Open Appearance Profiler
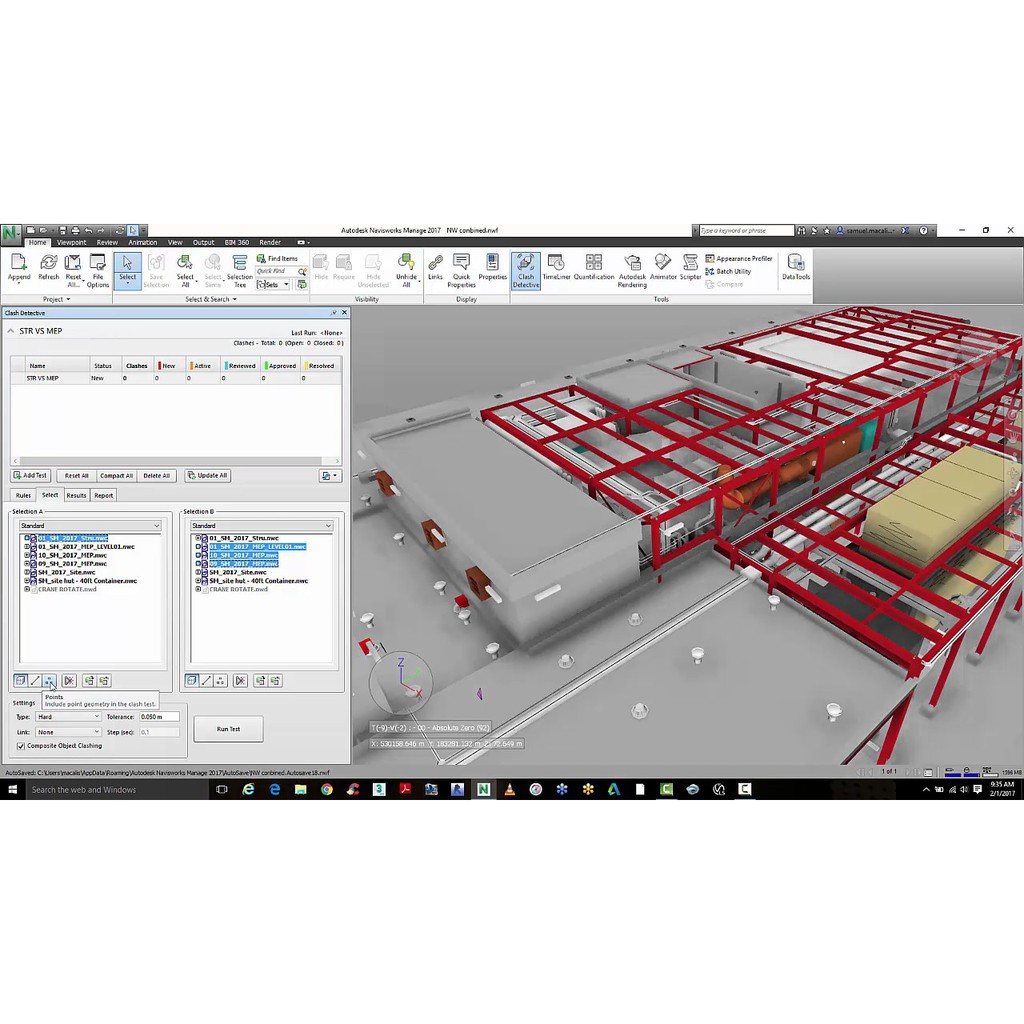Image resolution: width=1024 pixels, height=1024 pixels. [x=739, y=259]
